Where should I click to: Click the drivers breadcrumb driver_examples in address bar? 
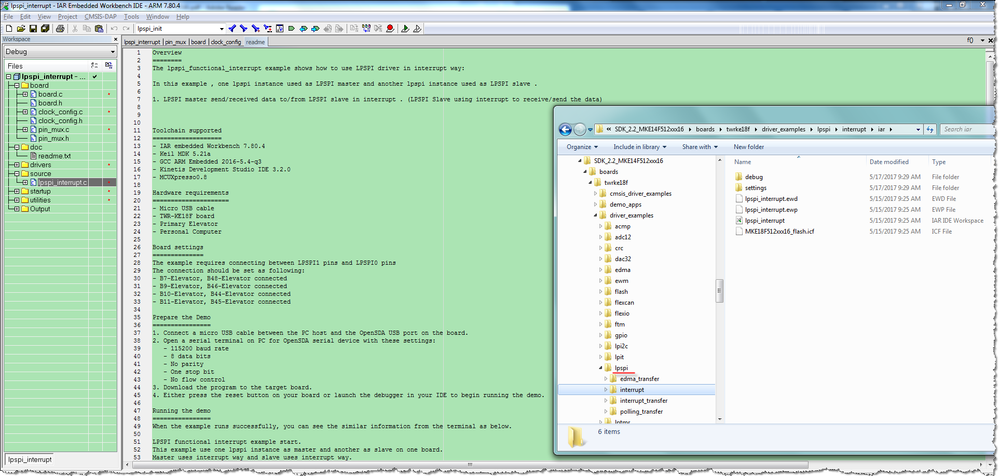[786, 129]
